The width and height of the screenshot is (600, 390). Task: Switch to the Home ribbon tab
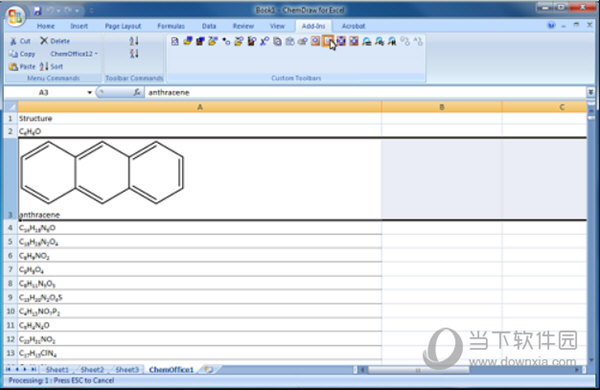click(x=46, y=26)
